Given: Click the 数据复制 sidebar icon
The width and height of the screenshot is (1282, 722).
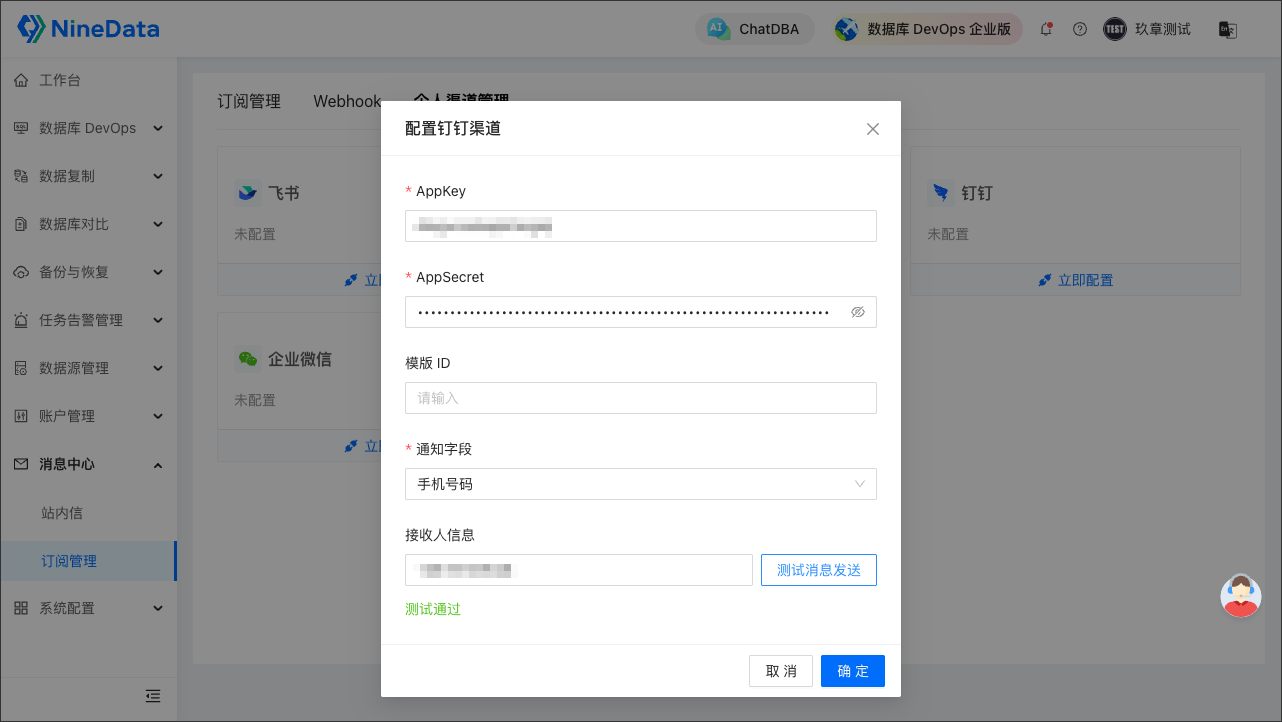Looking at the screenshot, I should click(21, 176).
